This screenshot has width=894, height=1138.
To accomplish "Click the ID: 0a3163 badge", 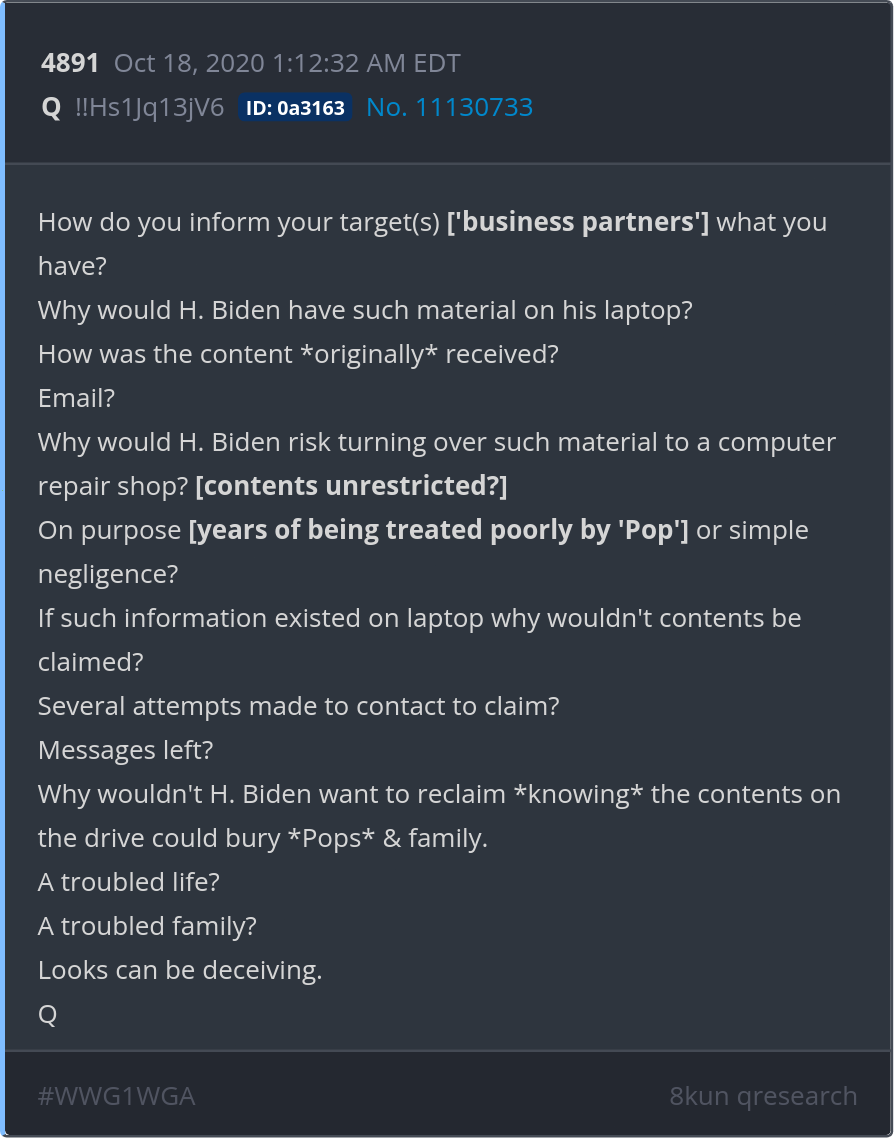I will (295, 108).
